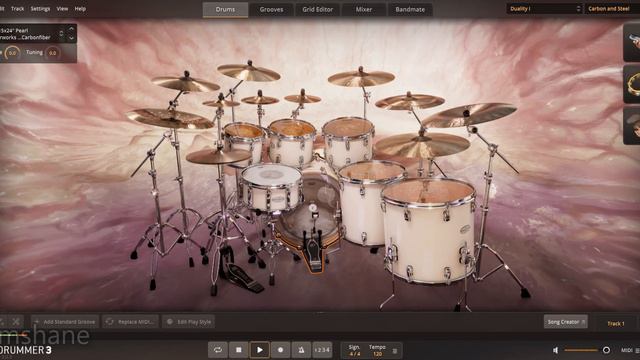The width and height of the screenshot is (640, 360).
Task: Select the tambourine percussion icon
Action: click(633, 84)
